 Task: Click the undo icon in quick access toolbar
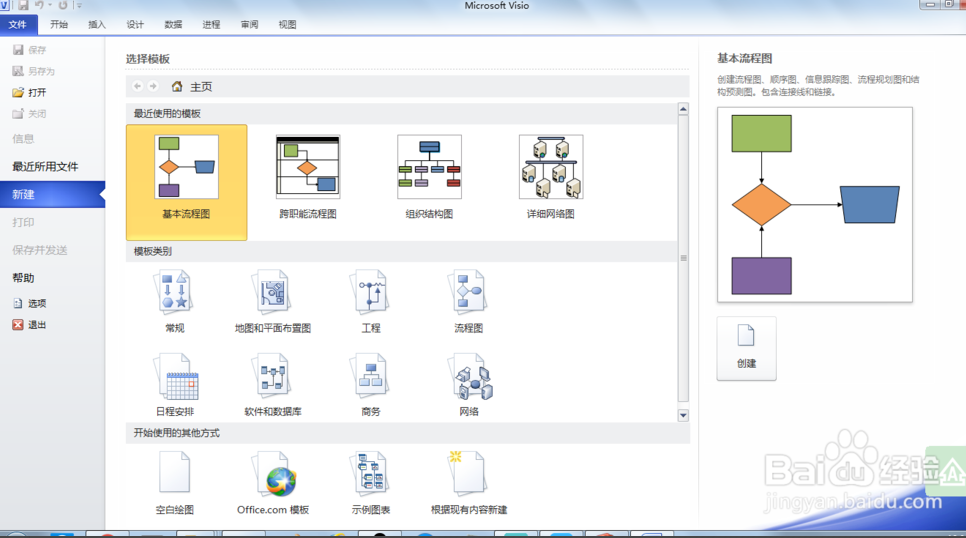(39, 6)
